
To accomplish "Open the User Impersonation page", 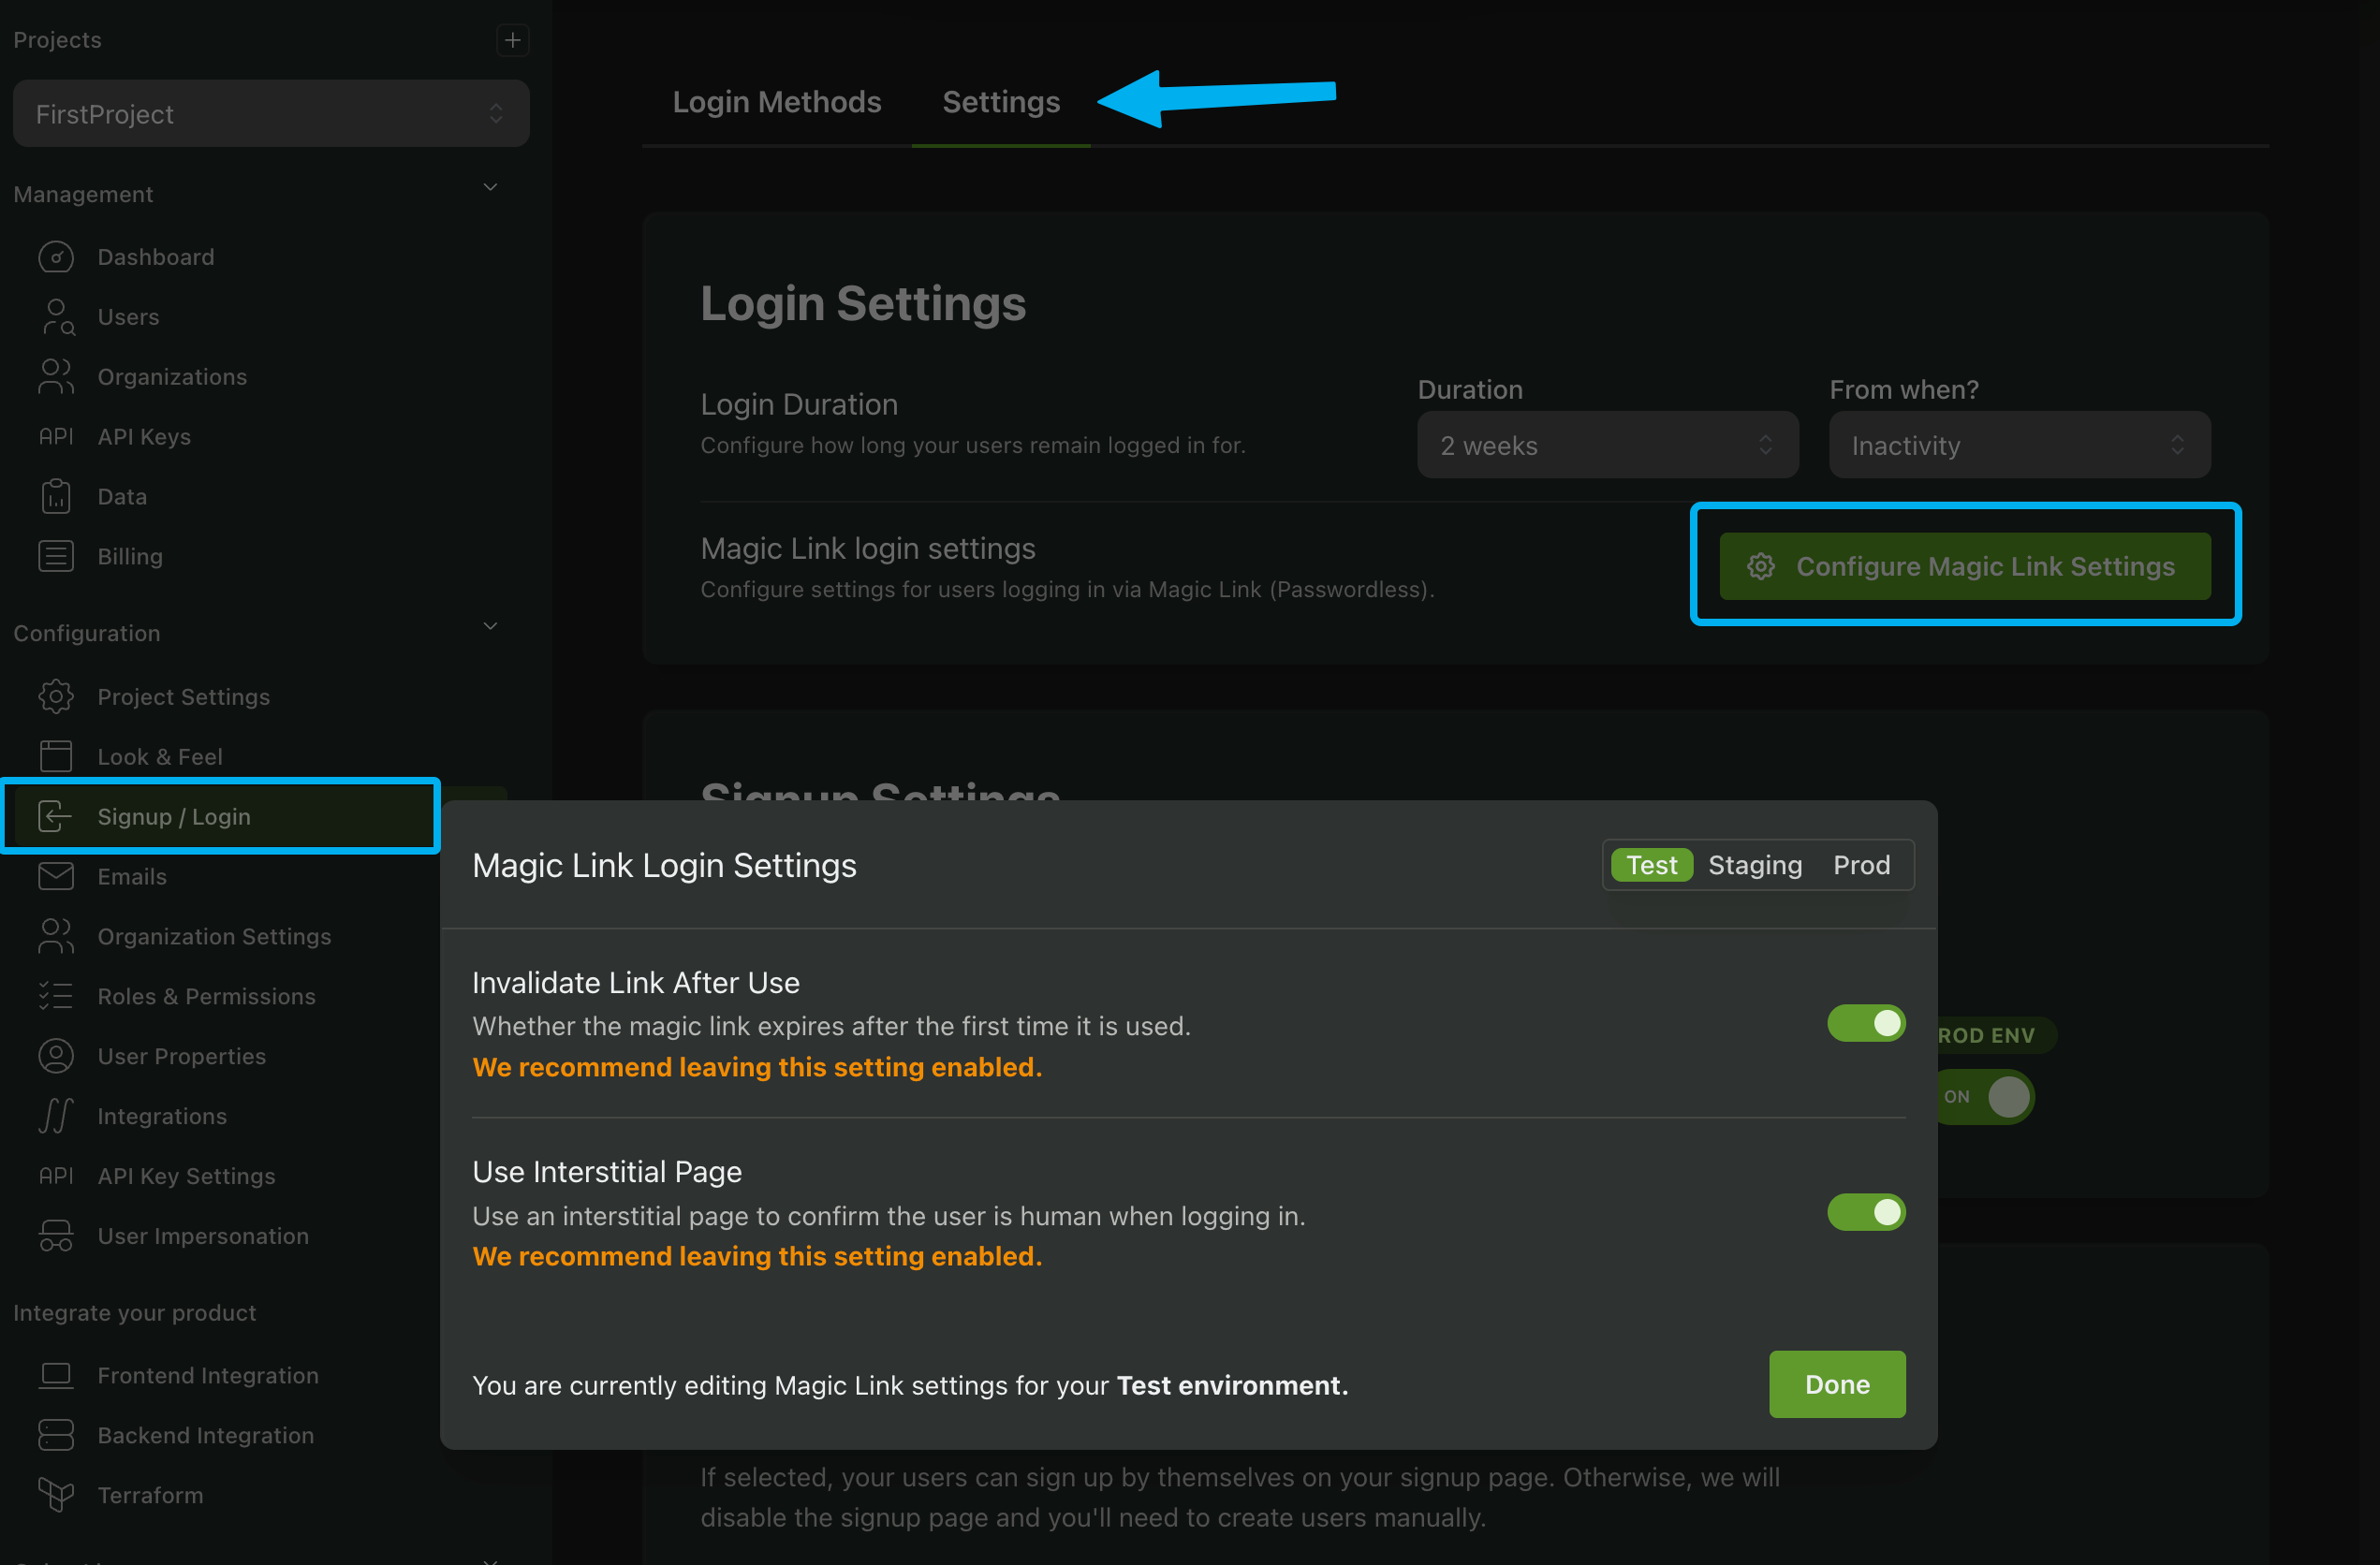I will pyautogui.click(x=203, y=1236).
